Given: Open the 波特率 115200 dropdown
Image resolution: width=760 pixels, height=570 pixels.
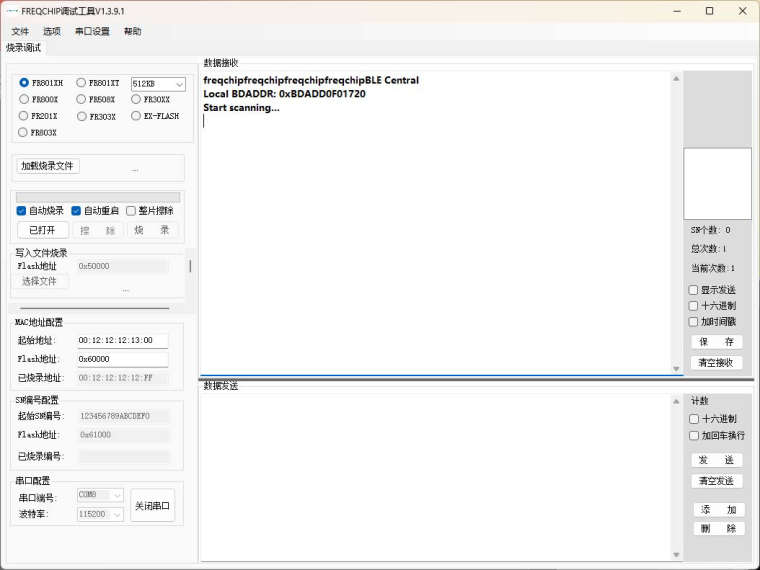Looking at the screenshot, I should pos(100,514).
